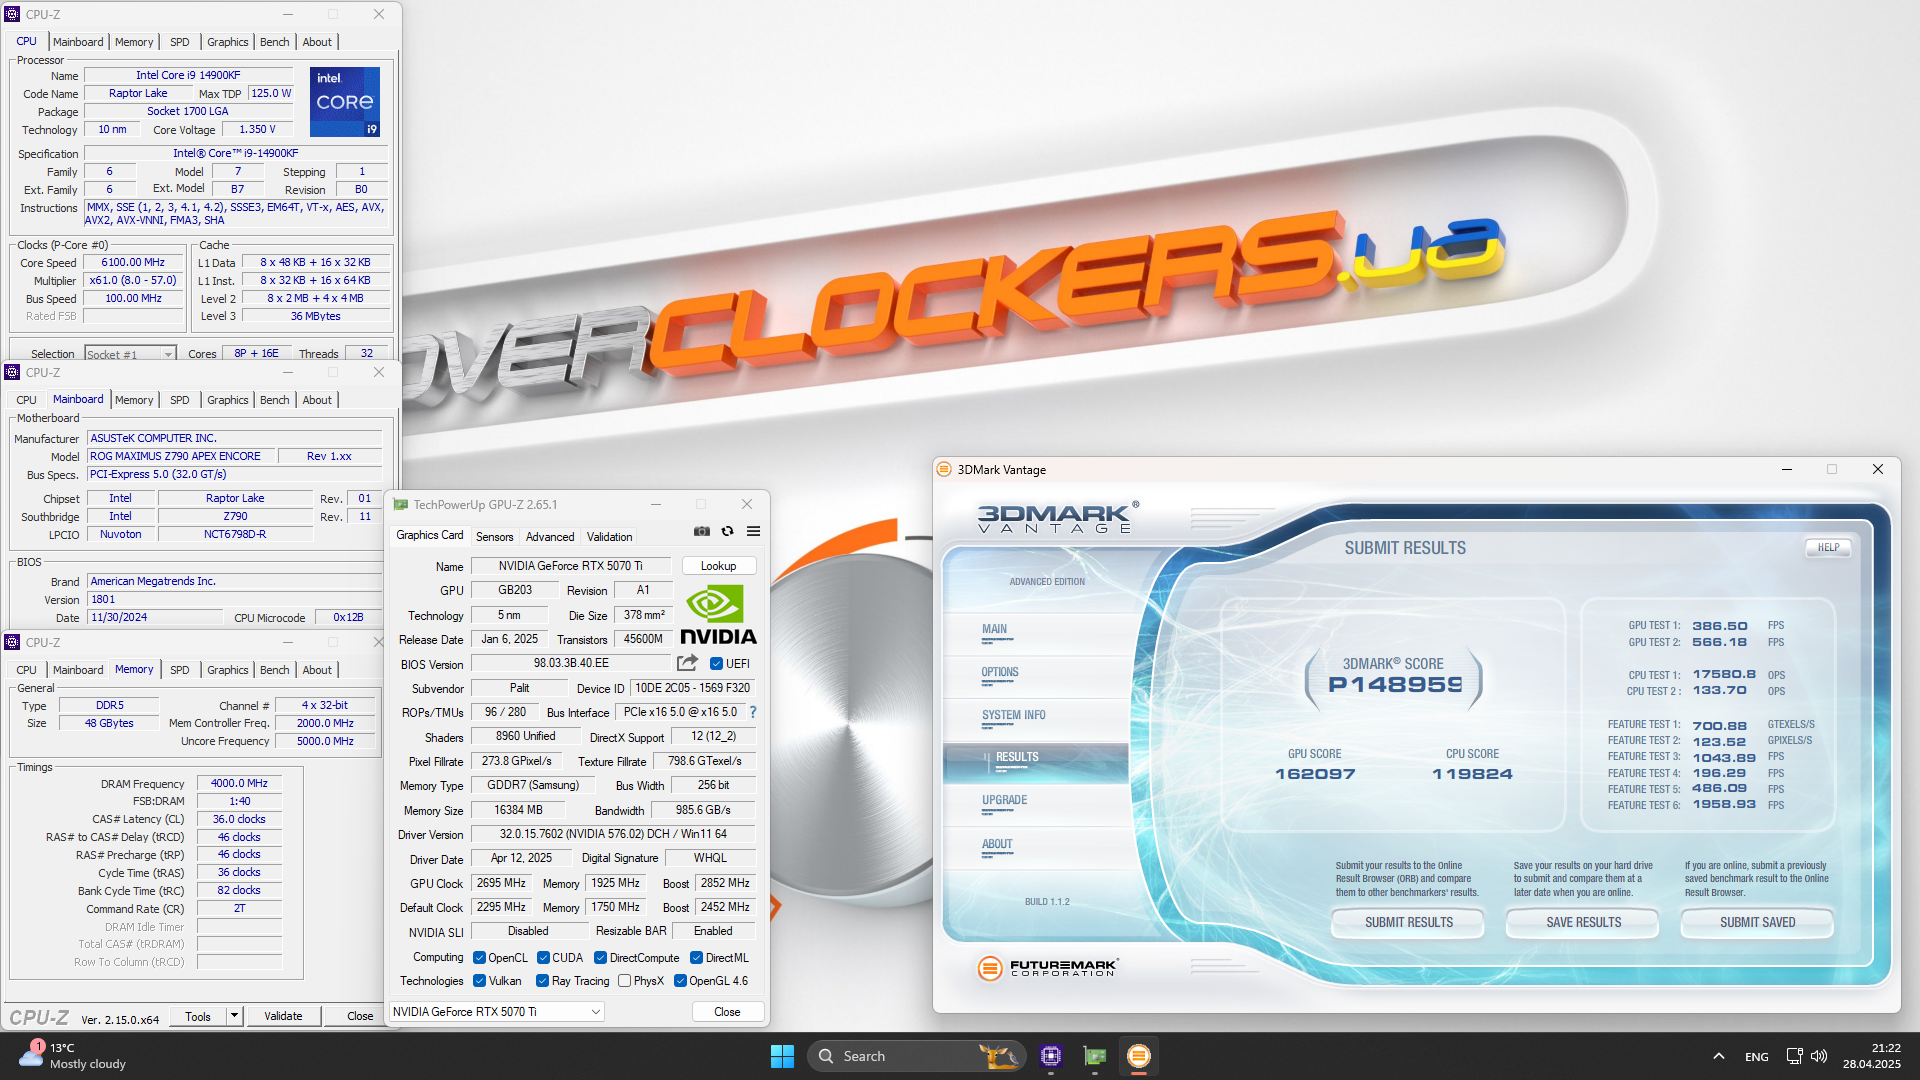Viewport: 1920px width, 1080px height.
Task: Click the Intel Core i9 logo
Action: (344, 102)
